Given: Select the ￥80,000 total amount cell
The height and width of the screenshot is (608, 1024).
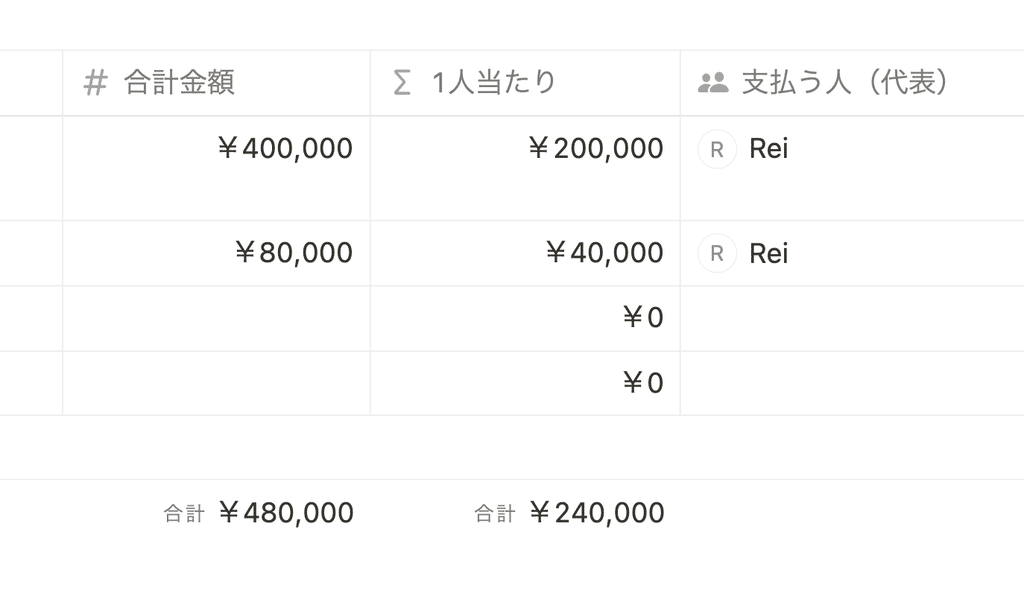Looking at the screenshot, I should tap(216, 253).
